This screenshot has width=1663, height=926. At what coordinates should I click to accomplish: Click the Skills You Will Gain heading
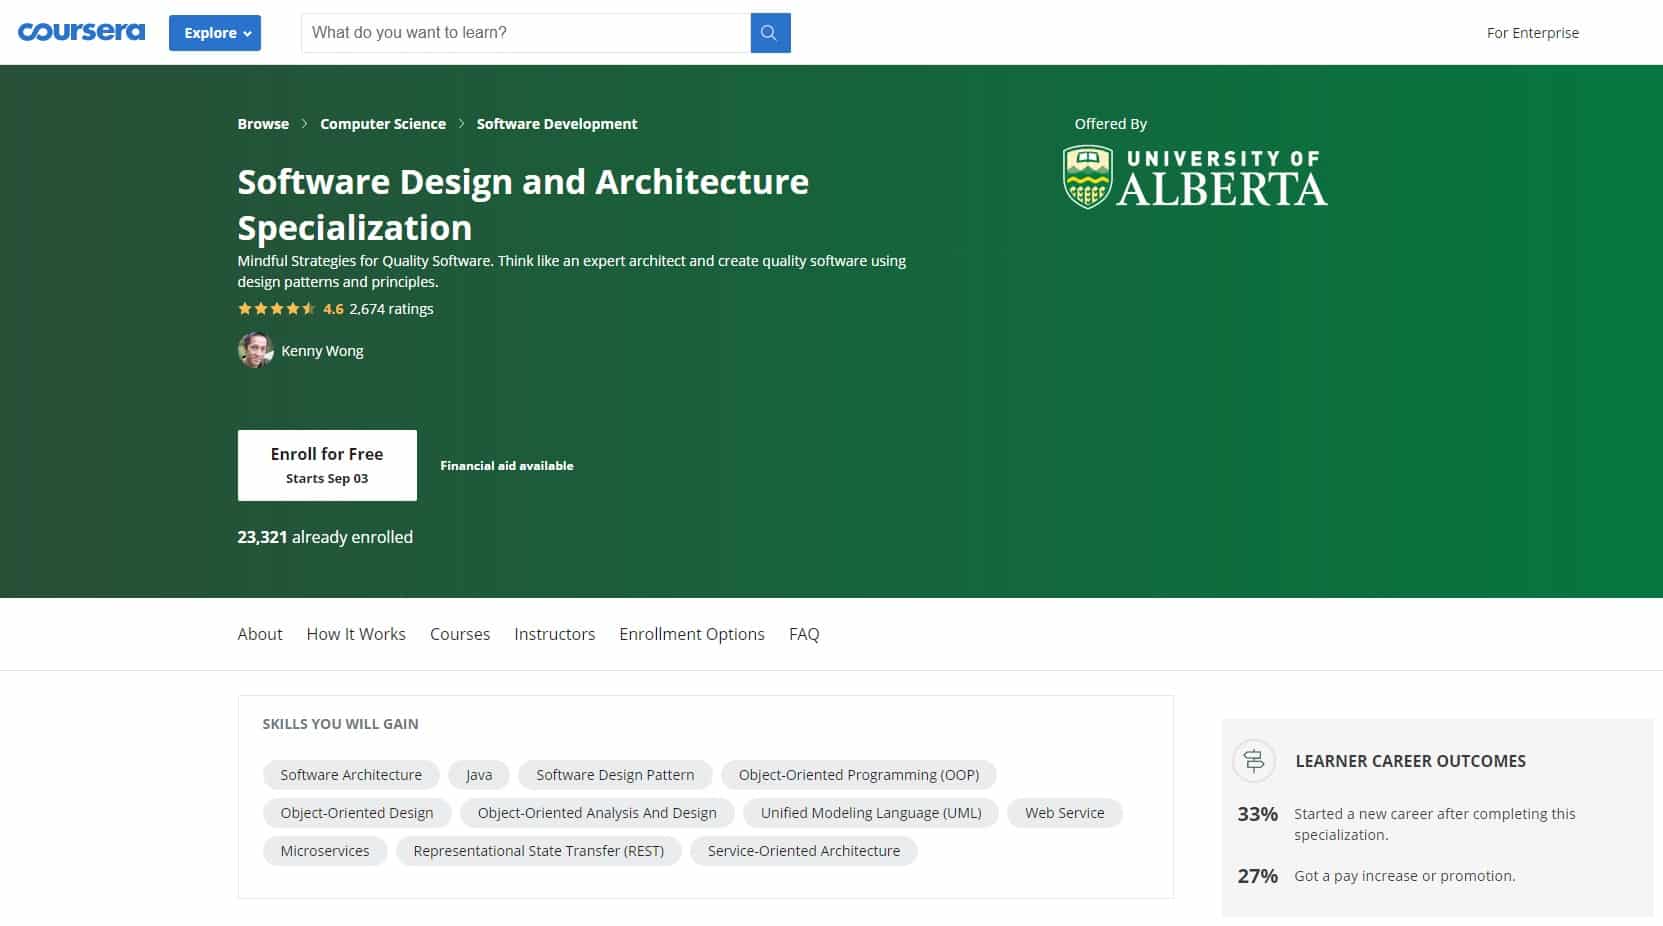[x=340, y=724]
